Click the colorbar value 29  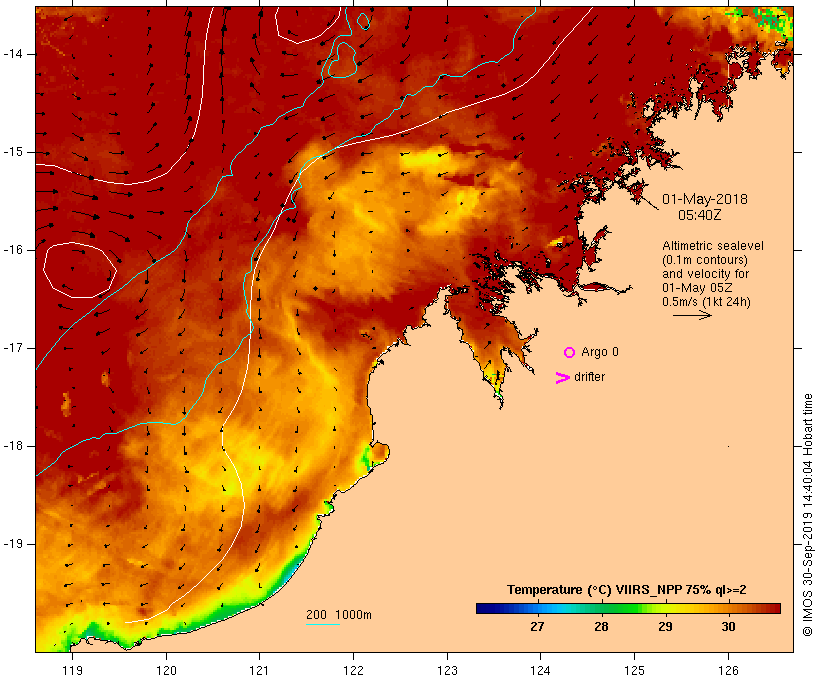(x=665, y=626)
